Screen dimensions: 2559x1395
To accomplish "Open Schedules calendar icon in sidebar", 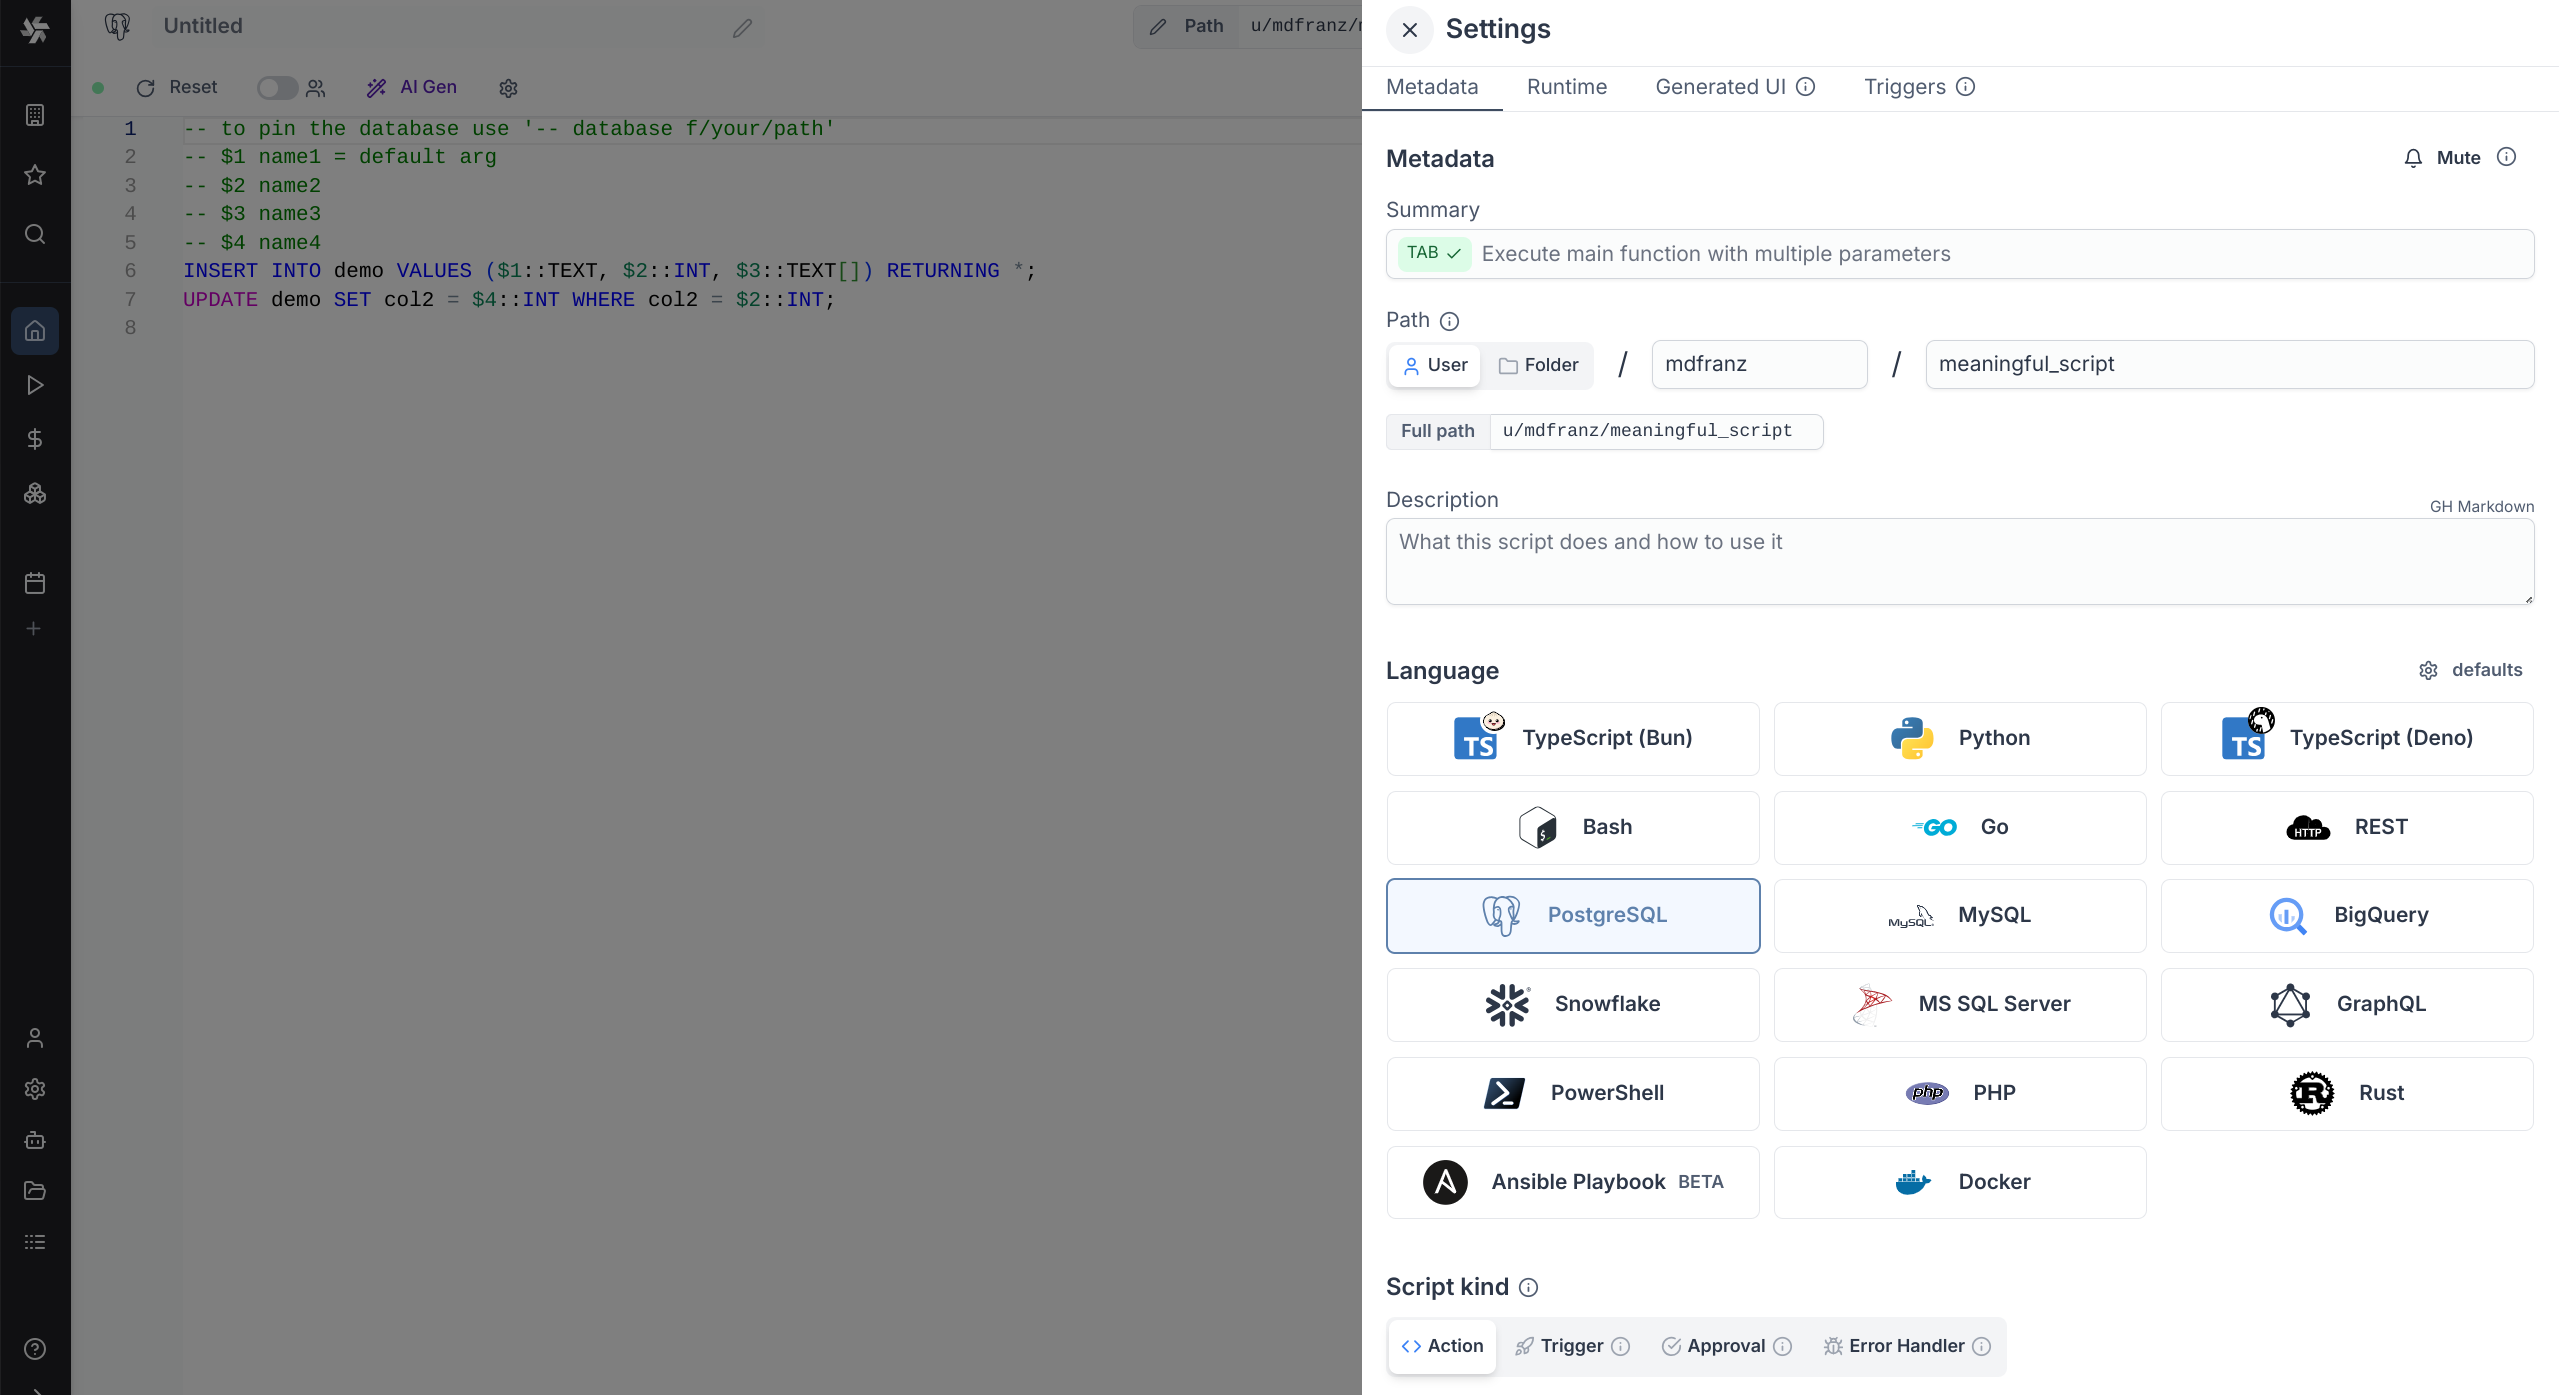I will point(35,583).
